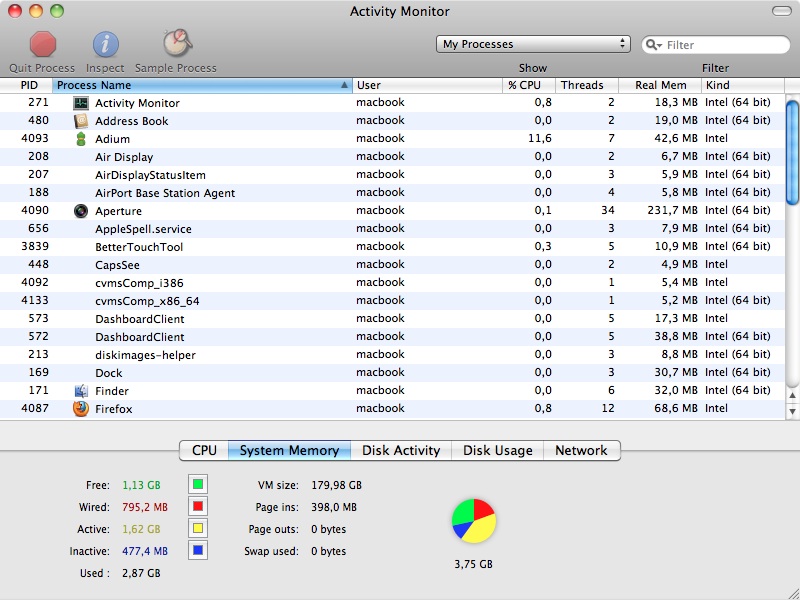Open the Filter search magnifier menu
The image size is (800, 600).
pyautogui.click(x=654, y=45)
